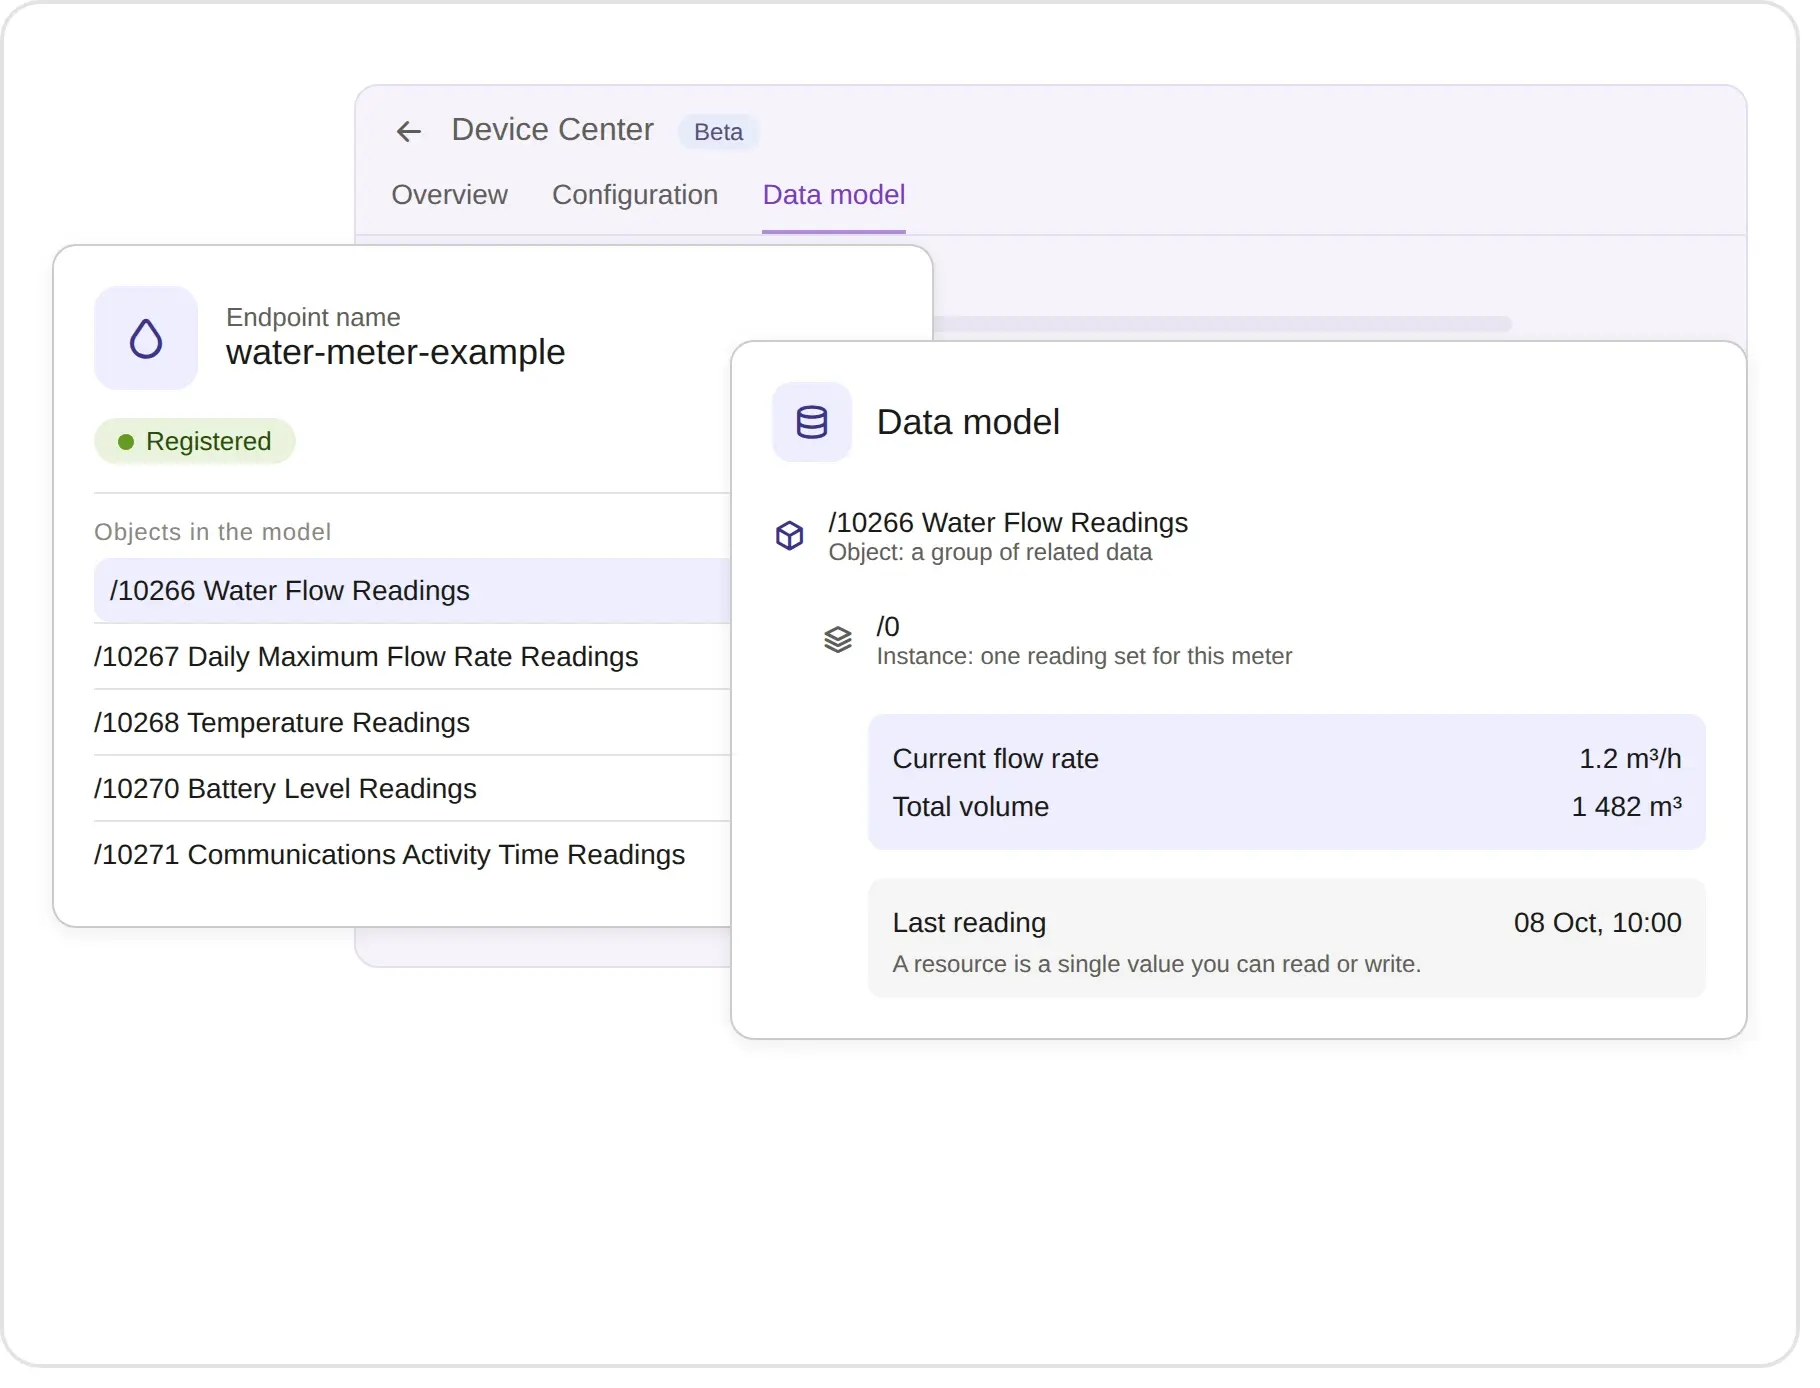Screen dimensions: 1820x1388
Task: Select /10267 Daily Maximum Flow Rate Readings
Action: pos(412,657)
